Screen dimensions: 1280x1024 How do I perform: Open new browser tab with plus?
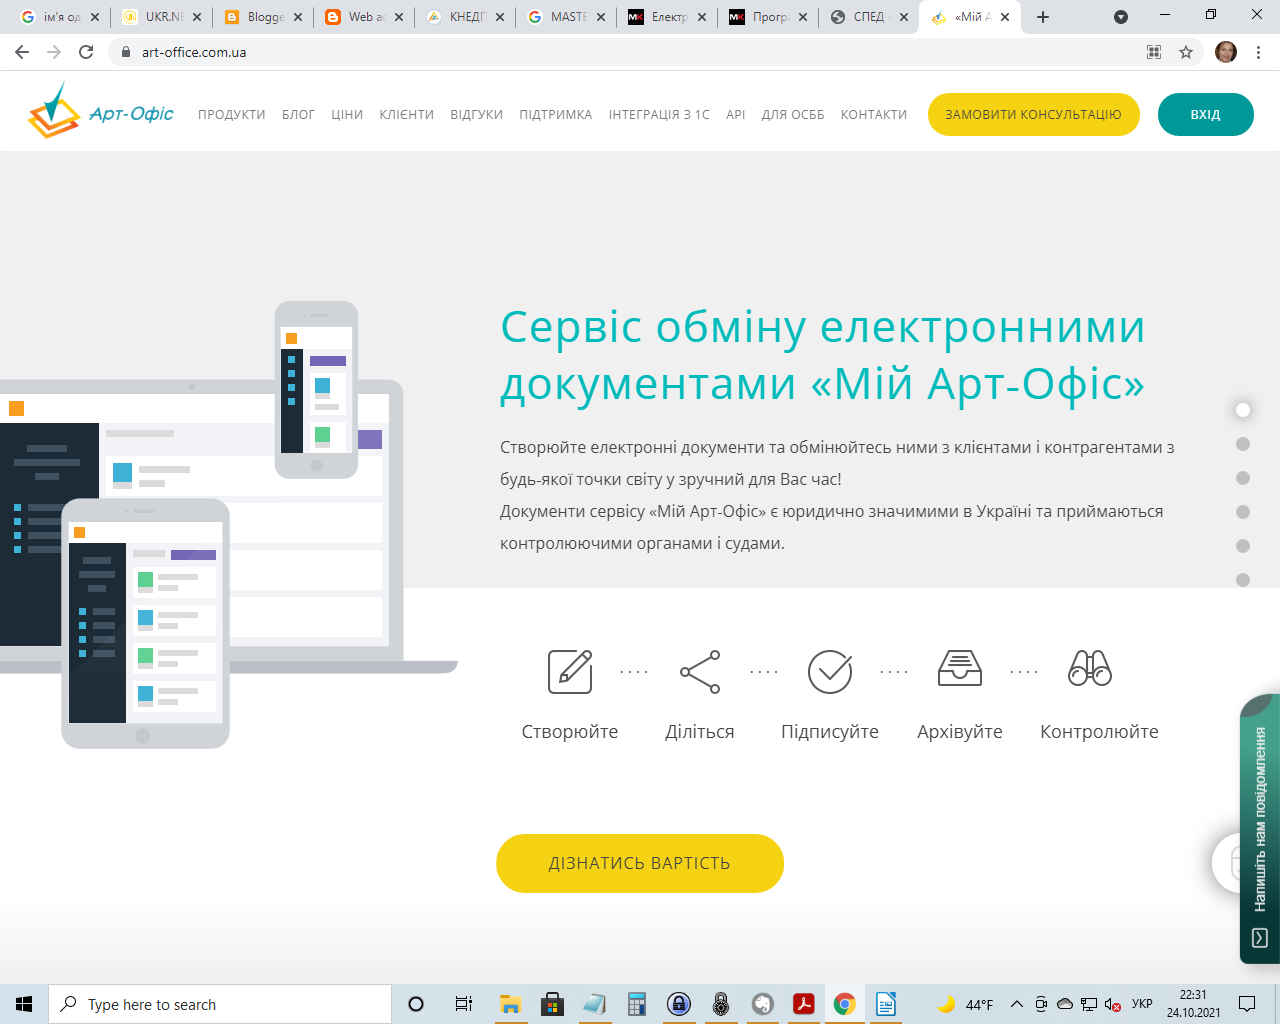coord(1043,17)
